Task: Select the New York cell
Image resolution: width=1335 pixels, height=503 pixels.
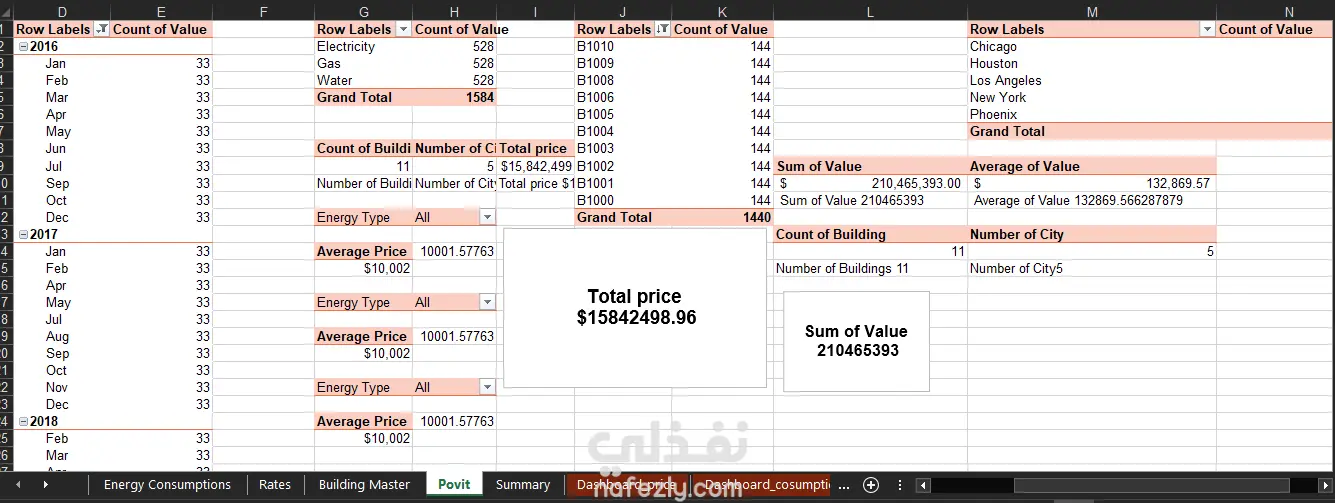Action: 1091,97
